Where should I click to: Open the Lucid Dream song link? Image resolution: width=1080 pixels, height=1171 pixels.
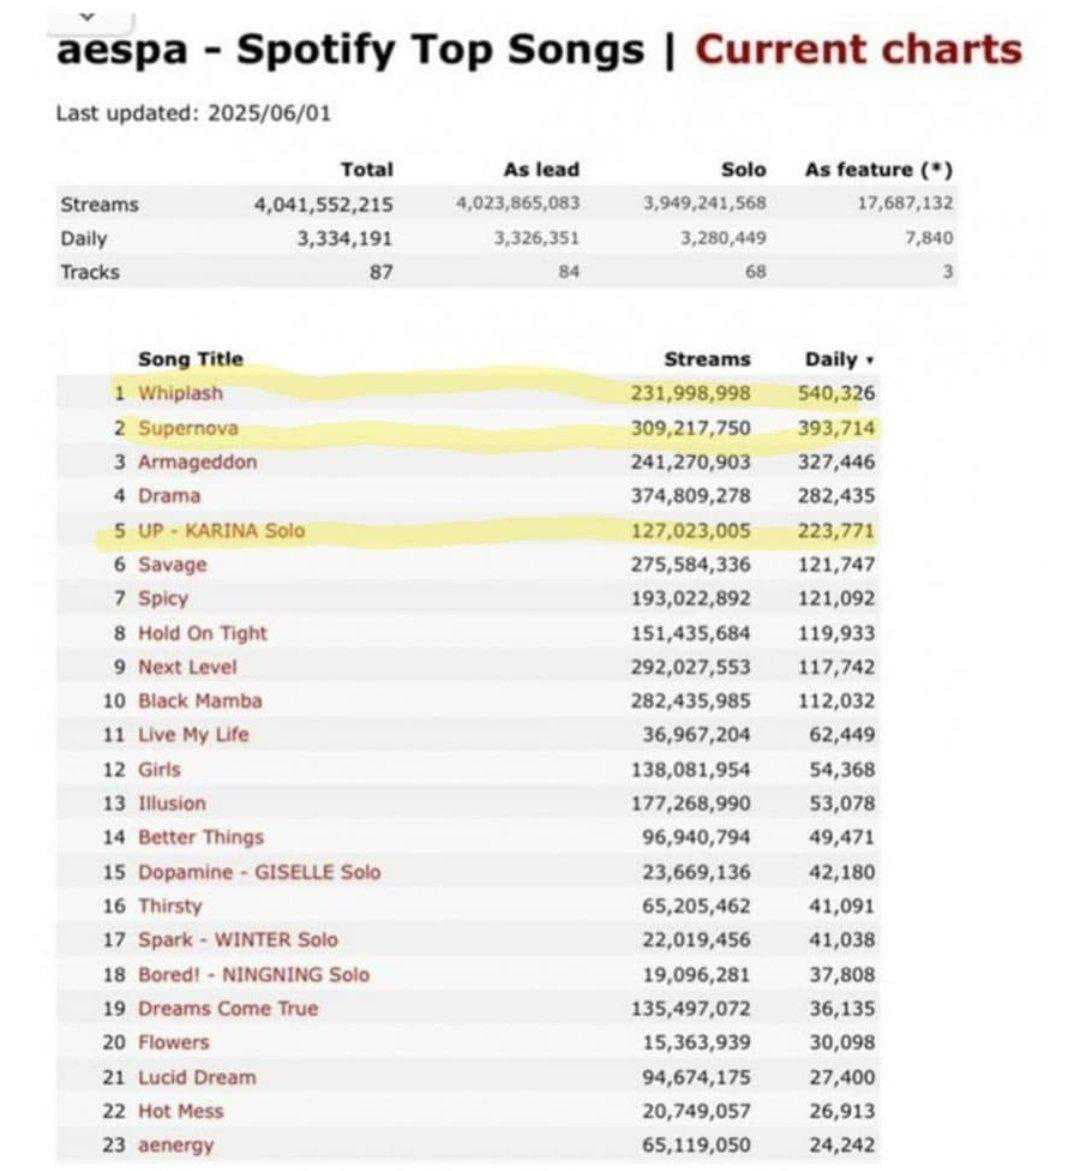(196, 1077)
